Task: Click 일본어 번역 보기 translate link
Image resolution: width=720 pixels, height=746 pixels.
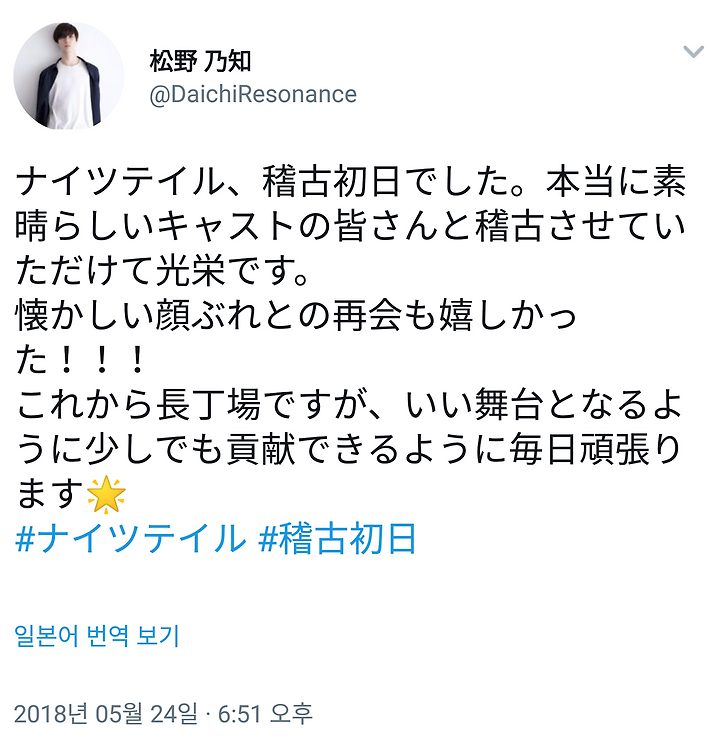Action: point(97,636)
